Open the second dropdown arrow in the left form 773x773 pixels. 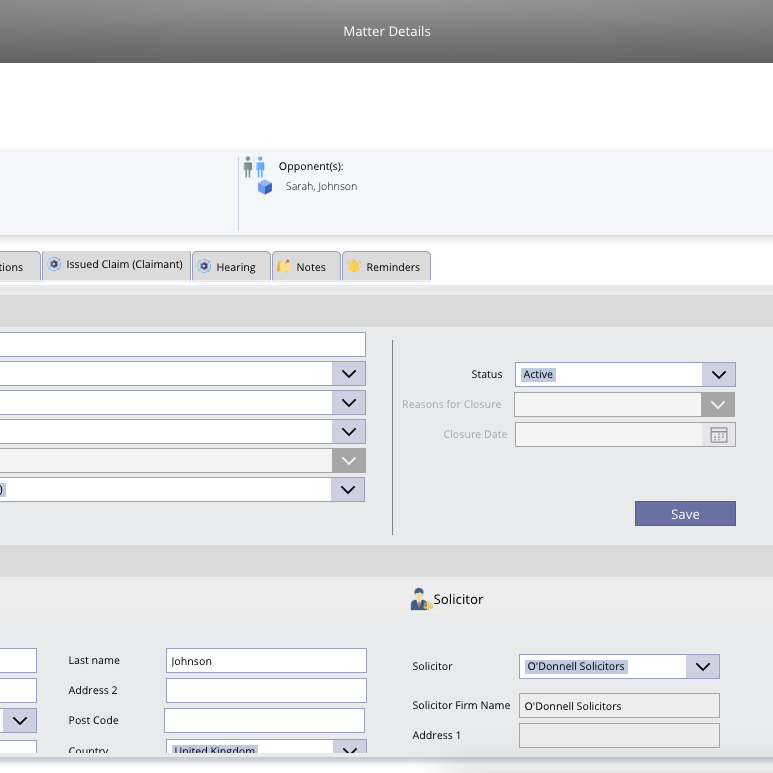click(x=349, y=403)
